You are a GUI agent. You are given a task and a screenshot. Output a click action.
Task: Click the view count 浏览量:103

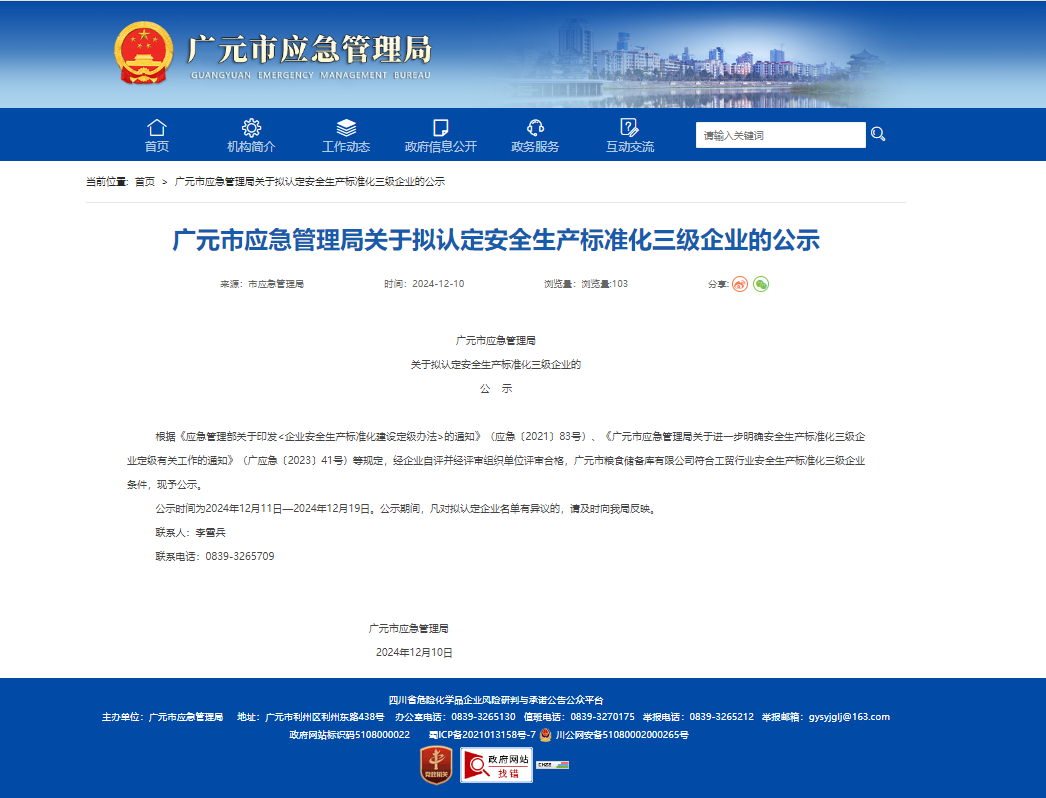[604, 284]
